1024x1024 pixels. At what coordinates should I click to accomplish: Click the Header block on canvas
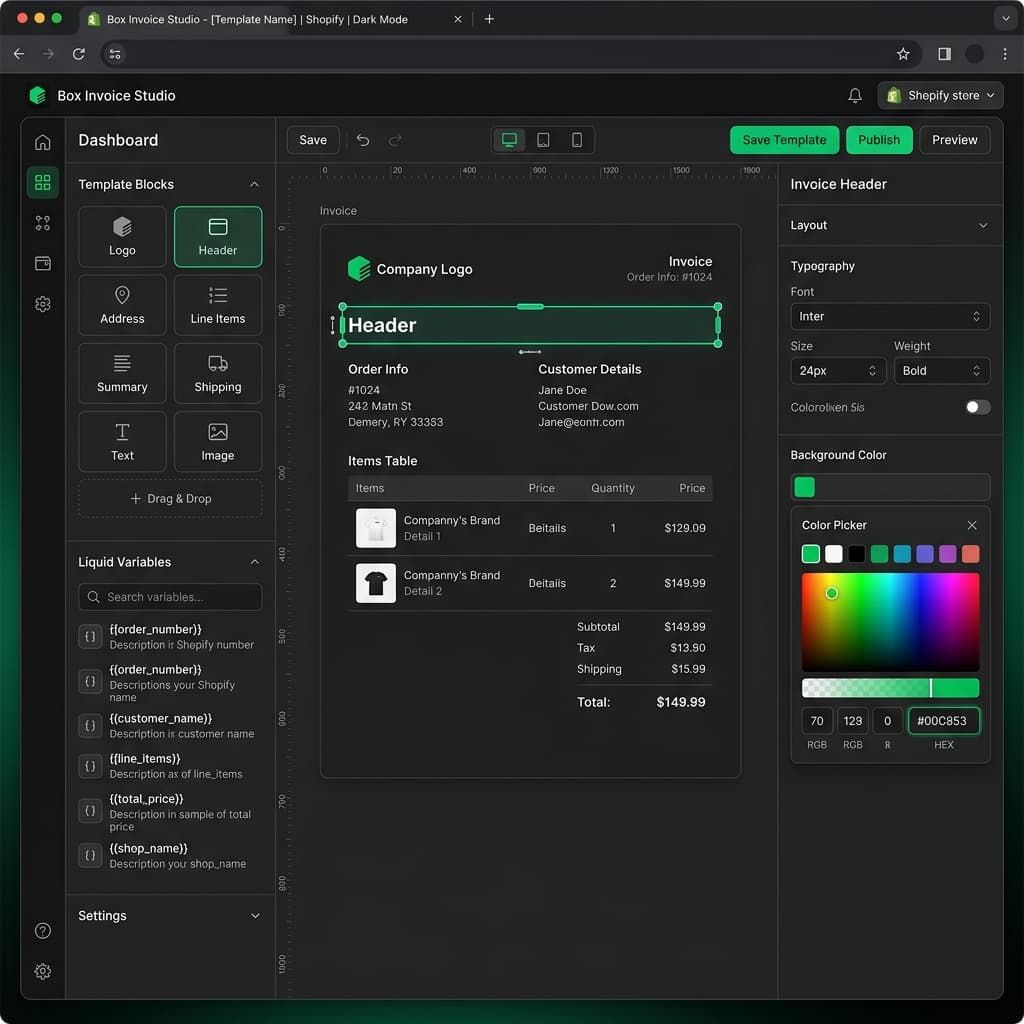530,325
